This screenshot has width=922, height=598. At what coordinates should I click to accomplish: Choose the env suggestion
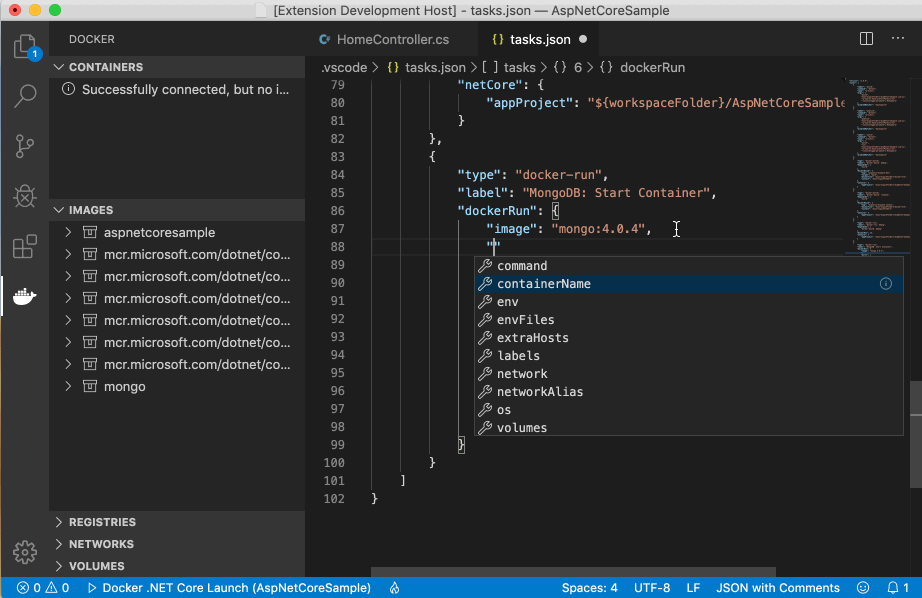coord(689,302)
